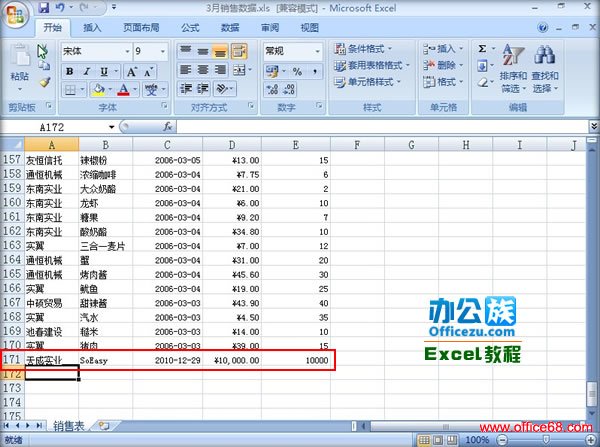This screenshot has width=600, height=447.
Task: Toggle bottom align
Action: (x=220, y=51)
